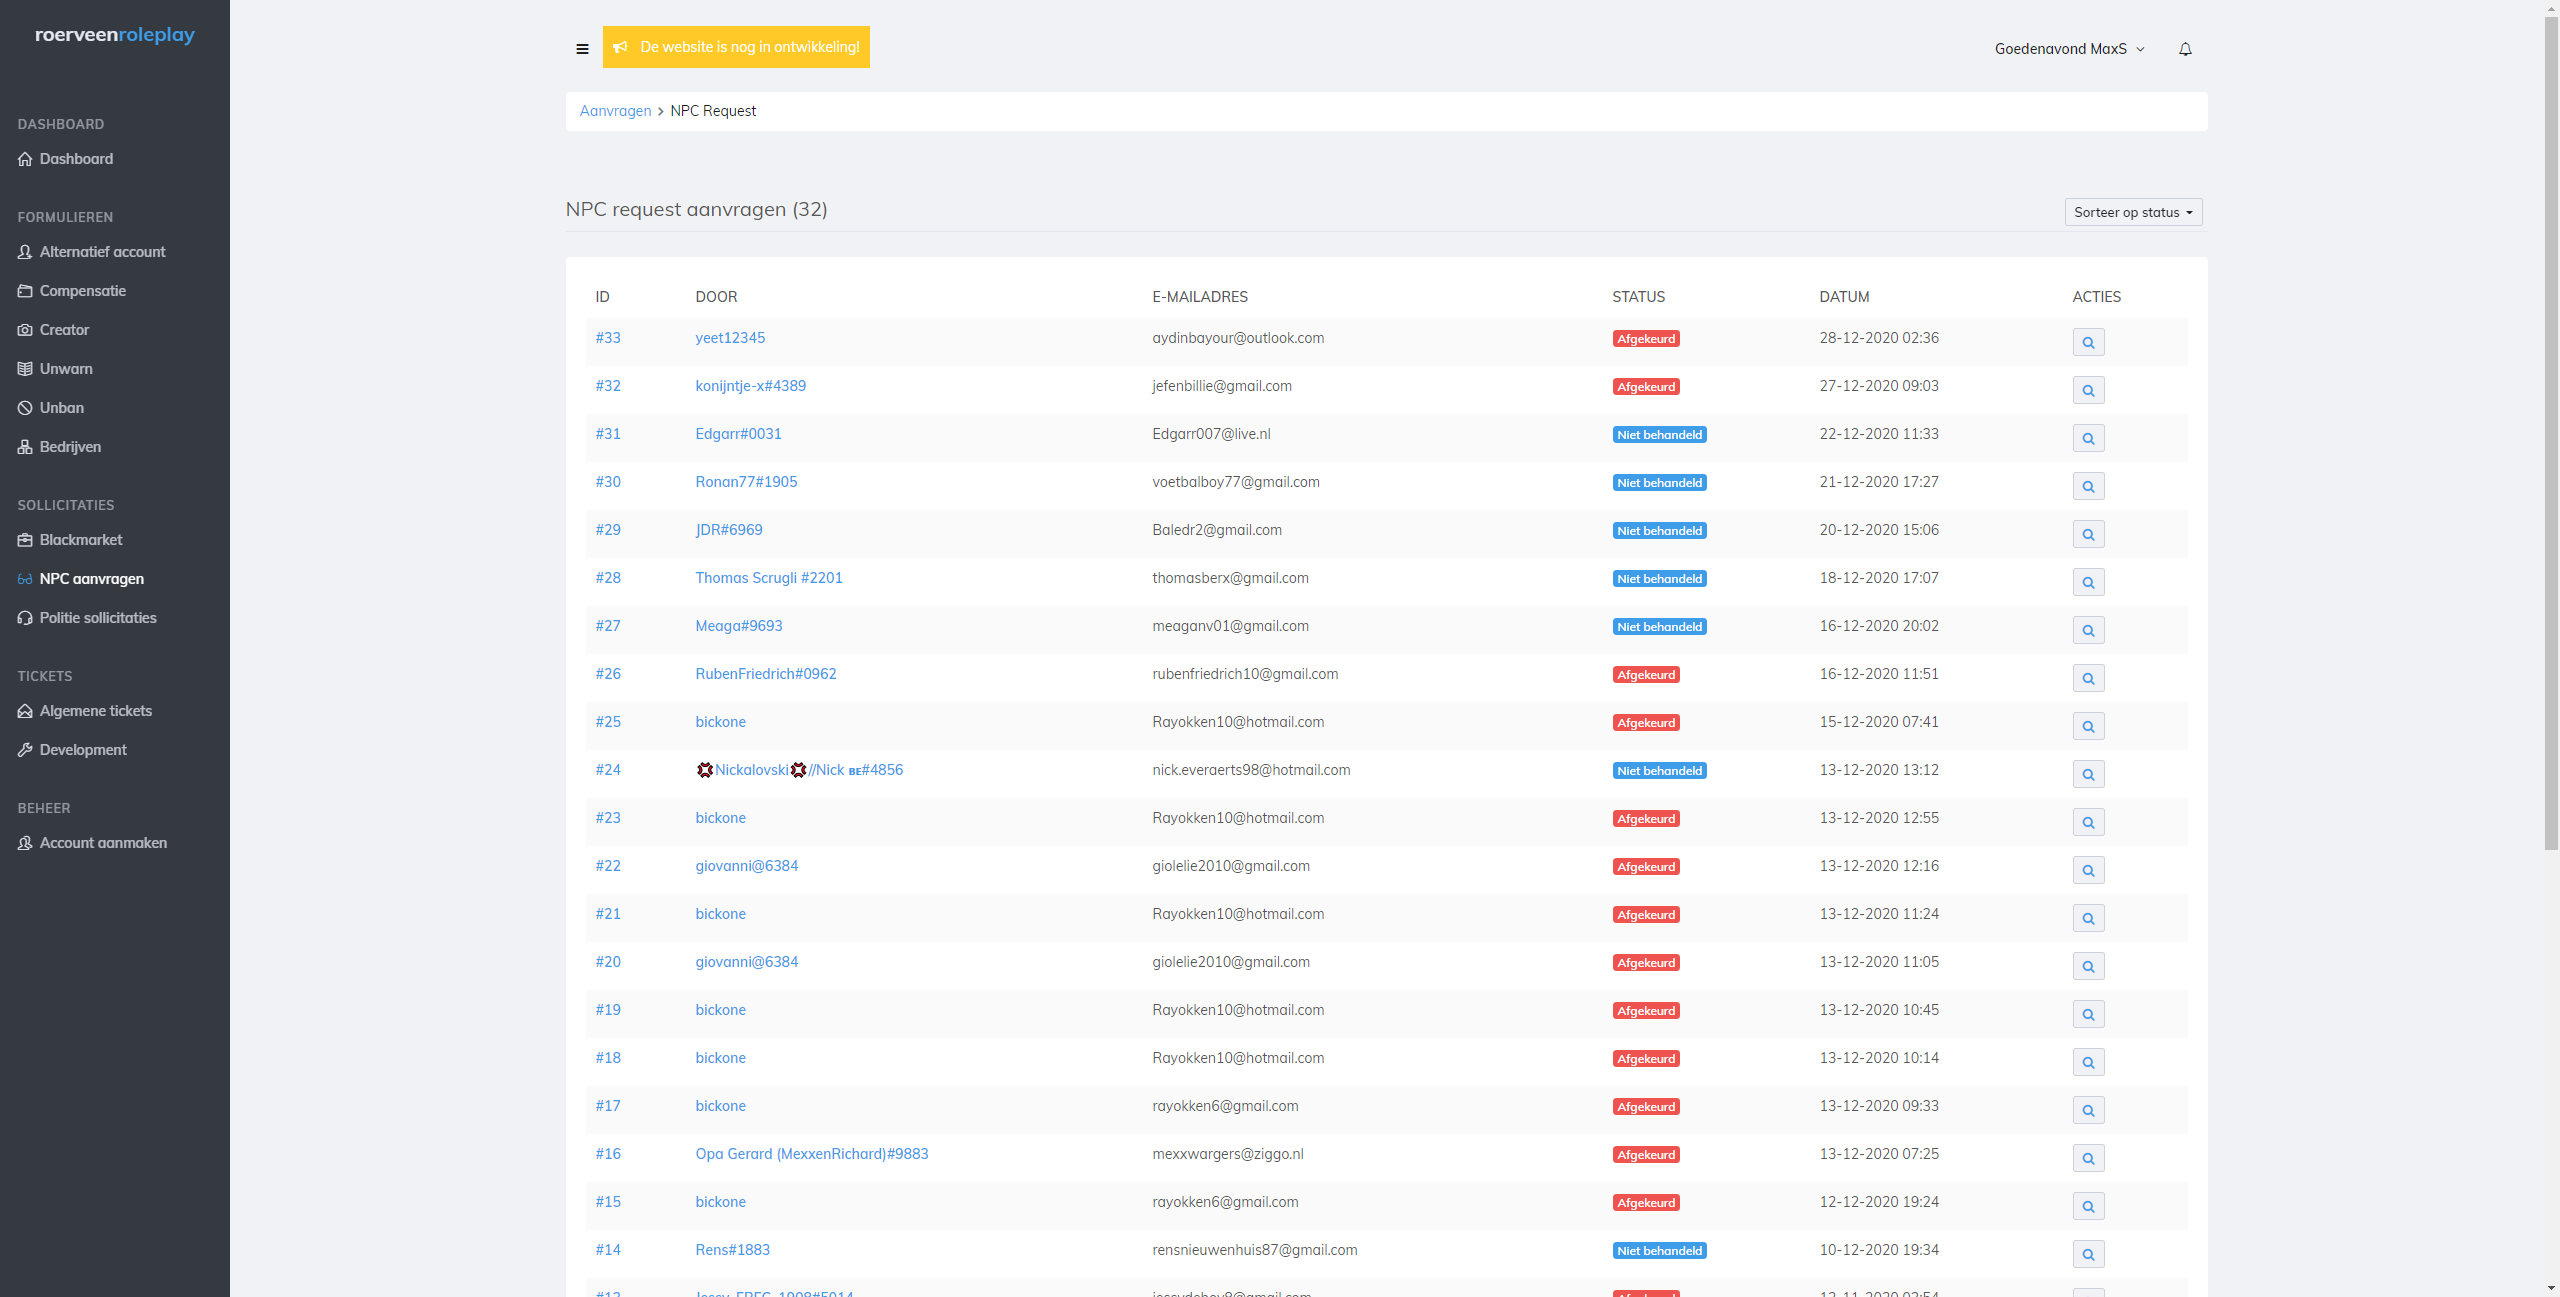Go to Politie sollicitaties in sidebar
The height and width of the screenshot is (1297, 2560).
(98, 618)
